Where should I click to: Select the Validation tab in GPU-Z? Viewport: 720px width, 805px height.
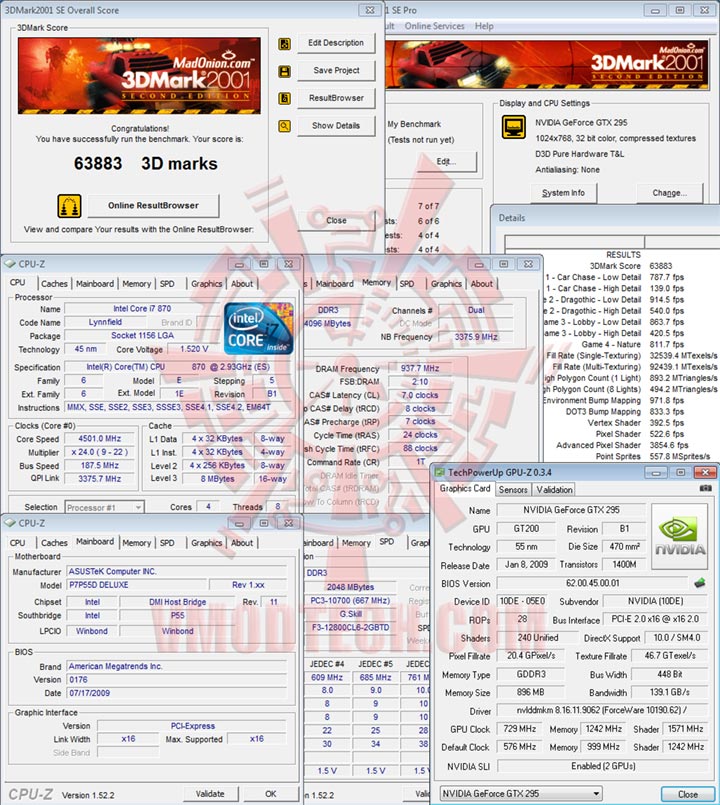(x=555, y=490)
